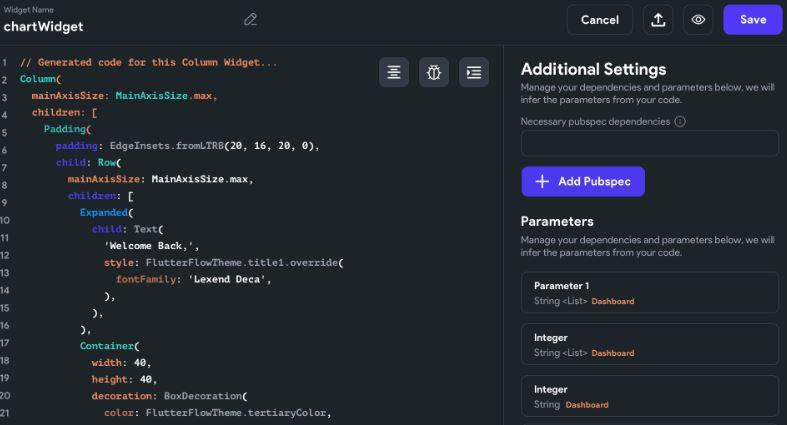Save the custom widget
The height and width of the screenshot is (425, 787).
(x=752, y=20)
